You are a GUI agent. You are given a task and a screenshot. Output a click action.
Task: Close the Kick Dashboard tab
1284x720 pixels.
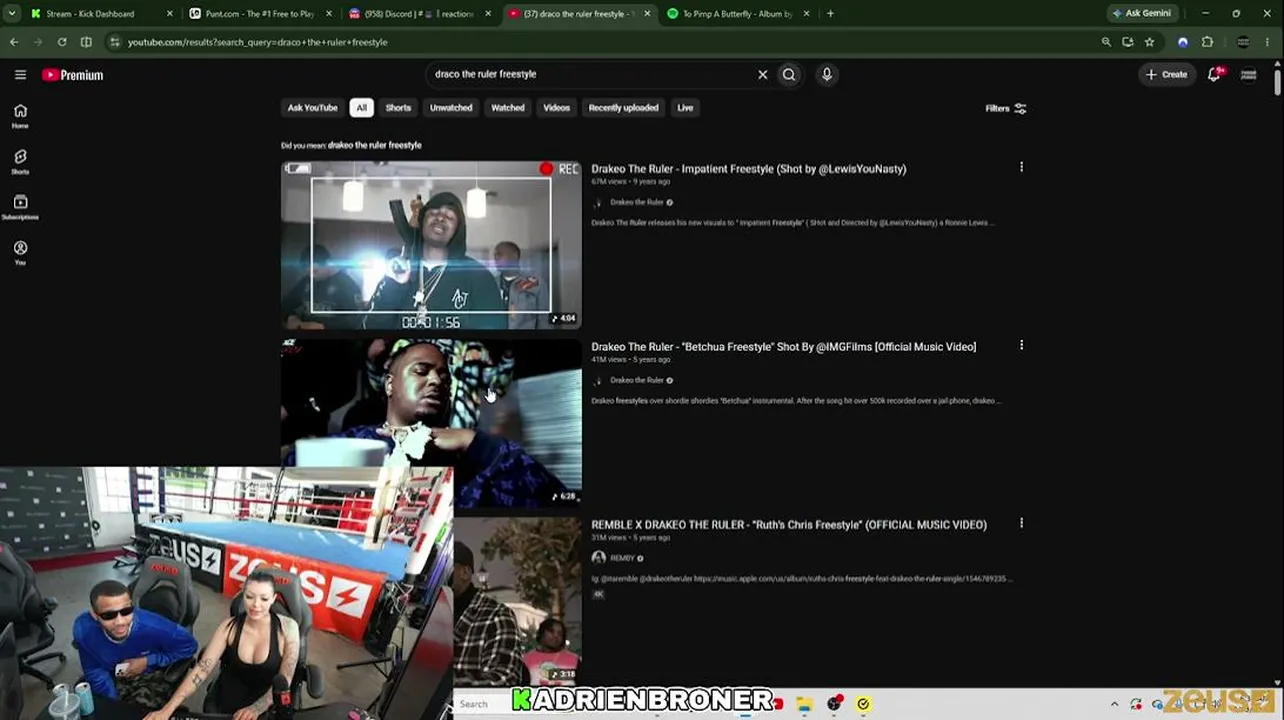169,14
